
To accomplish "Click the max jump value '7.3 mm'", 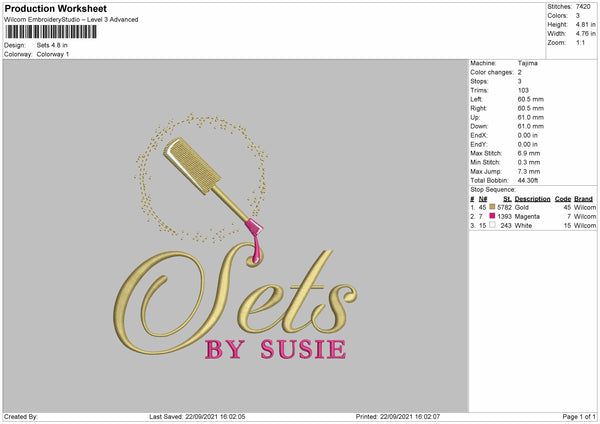I will pyautogui.click(x=529, y=171).
